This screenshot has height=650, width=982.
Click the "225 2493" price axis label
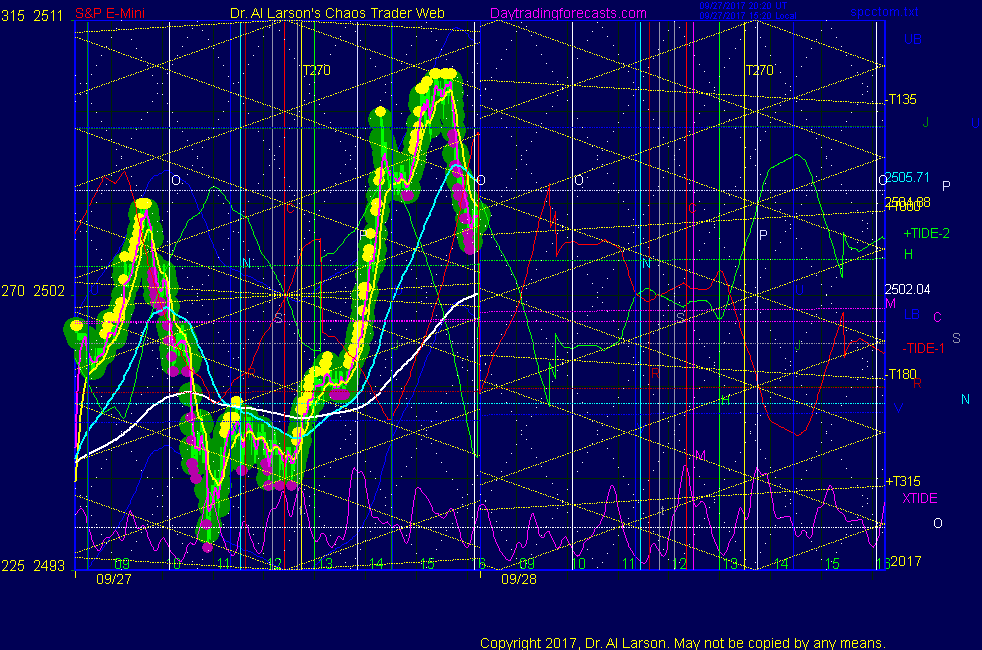pos(33,566)
